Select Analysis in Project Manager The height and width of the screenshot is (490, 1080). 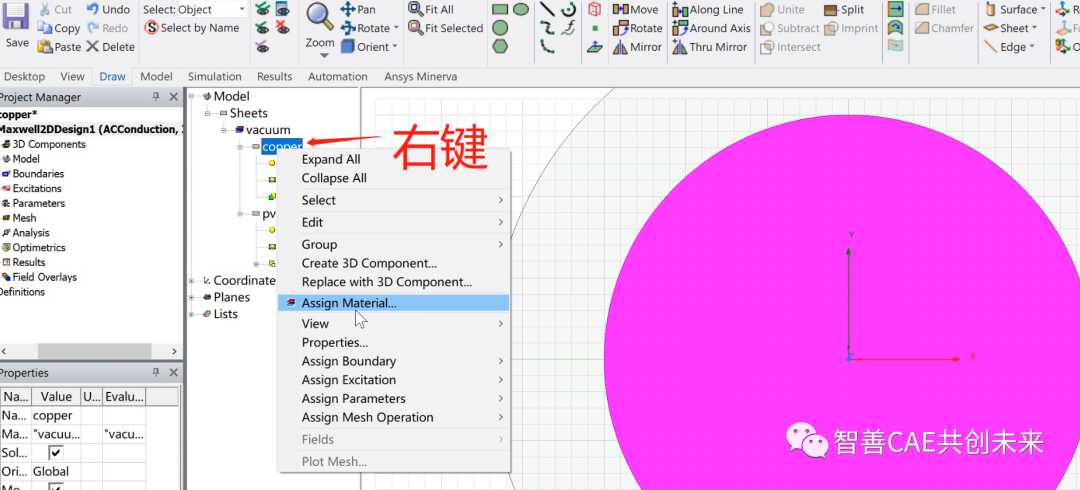tap(31, 233)
